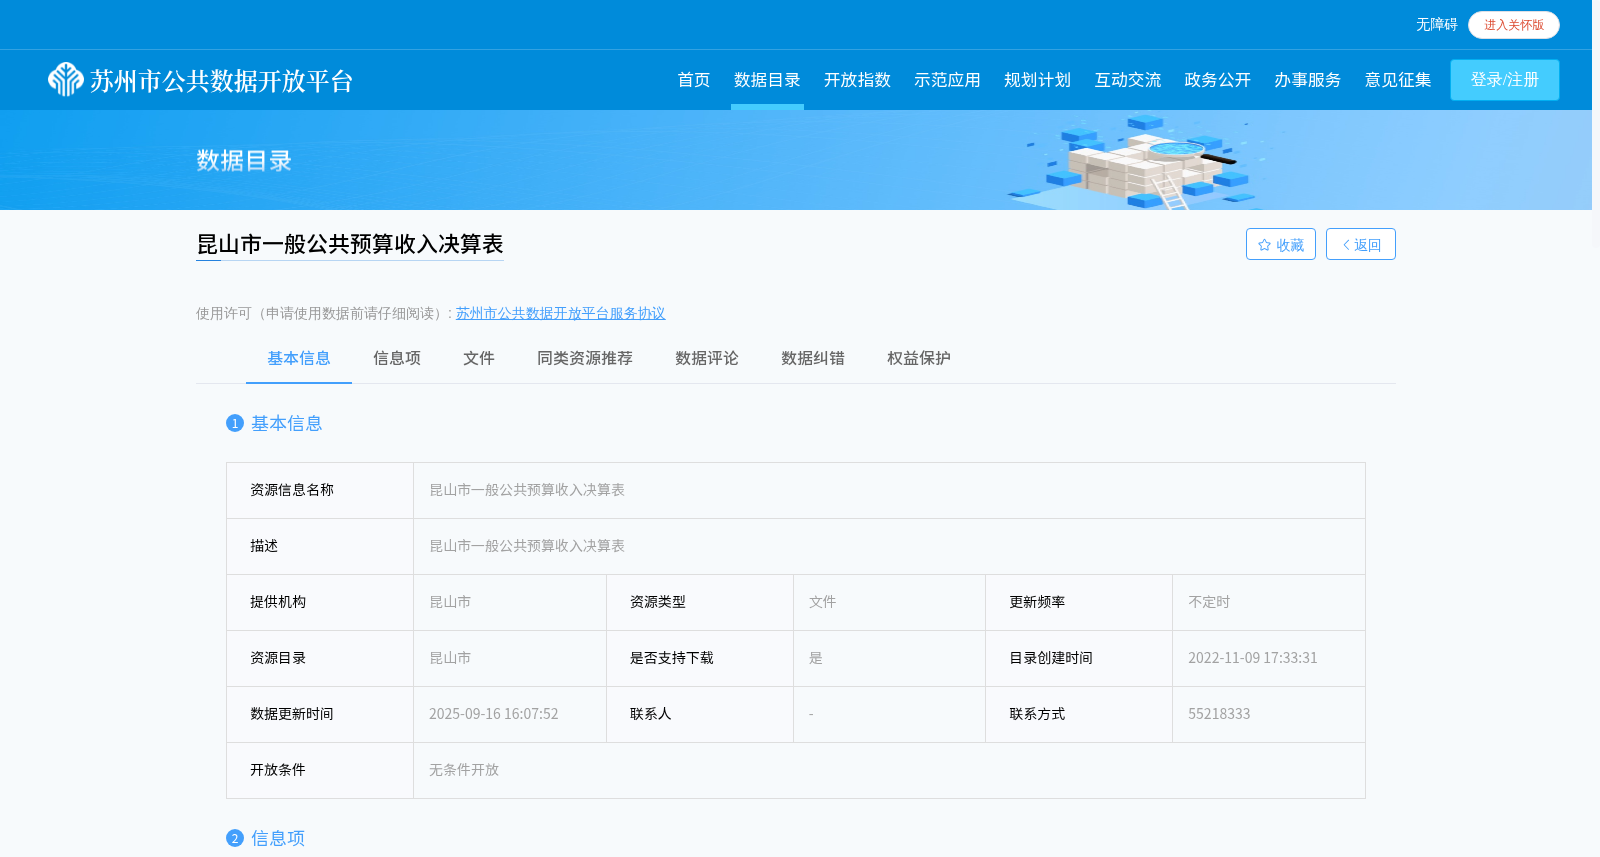Click the 数据更新时间 label cell

(x=320, y=714)
